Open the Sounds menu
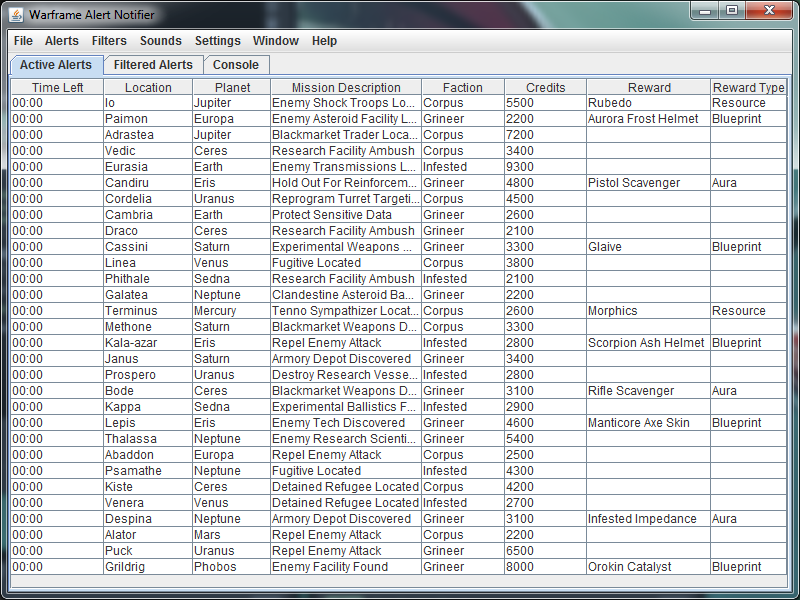 [161, 41]
